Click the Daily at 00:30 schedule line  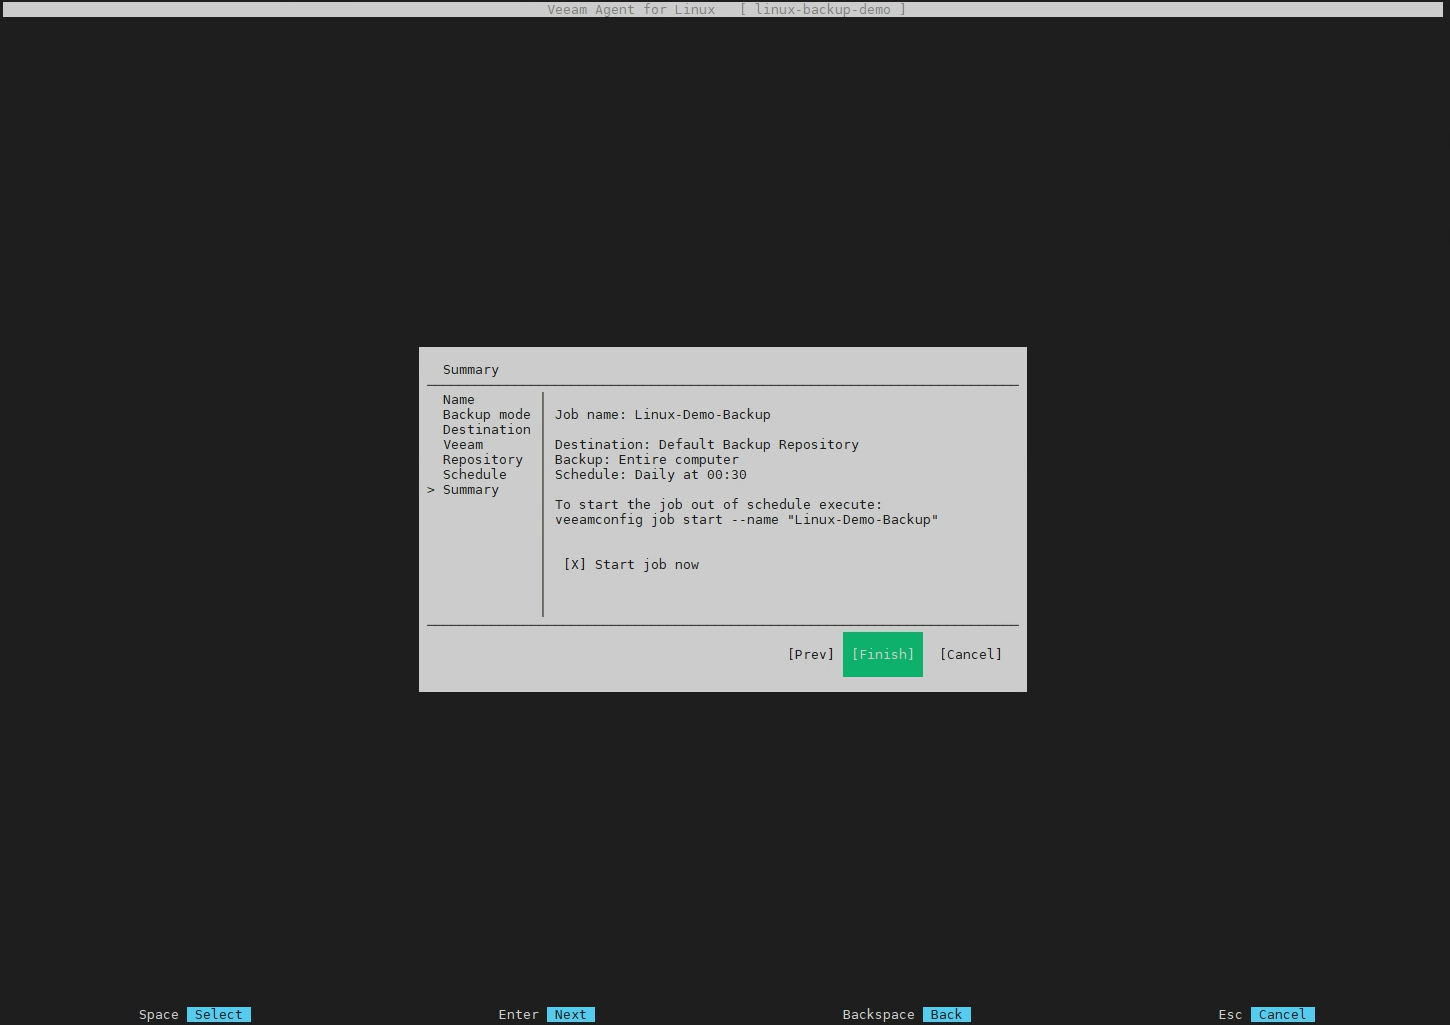click(650, 475)
